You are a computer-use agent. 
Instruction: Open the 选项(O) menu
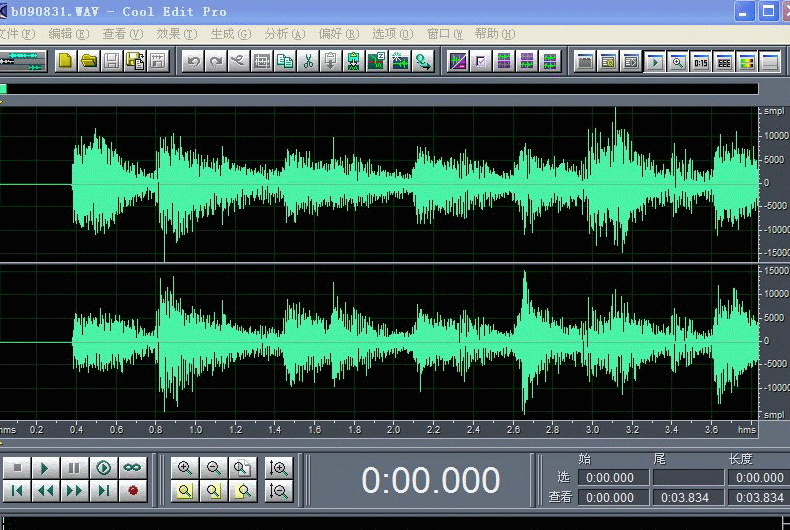point(392,34)
